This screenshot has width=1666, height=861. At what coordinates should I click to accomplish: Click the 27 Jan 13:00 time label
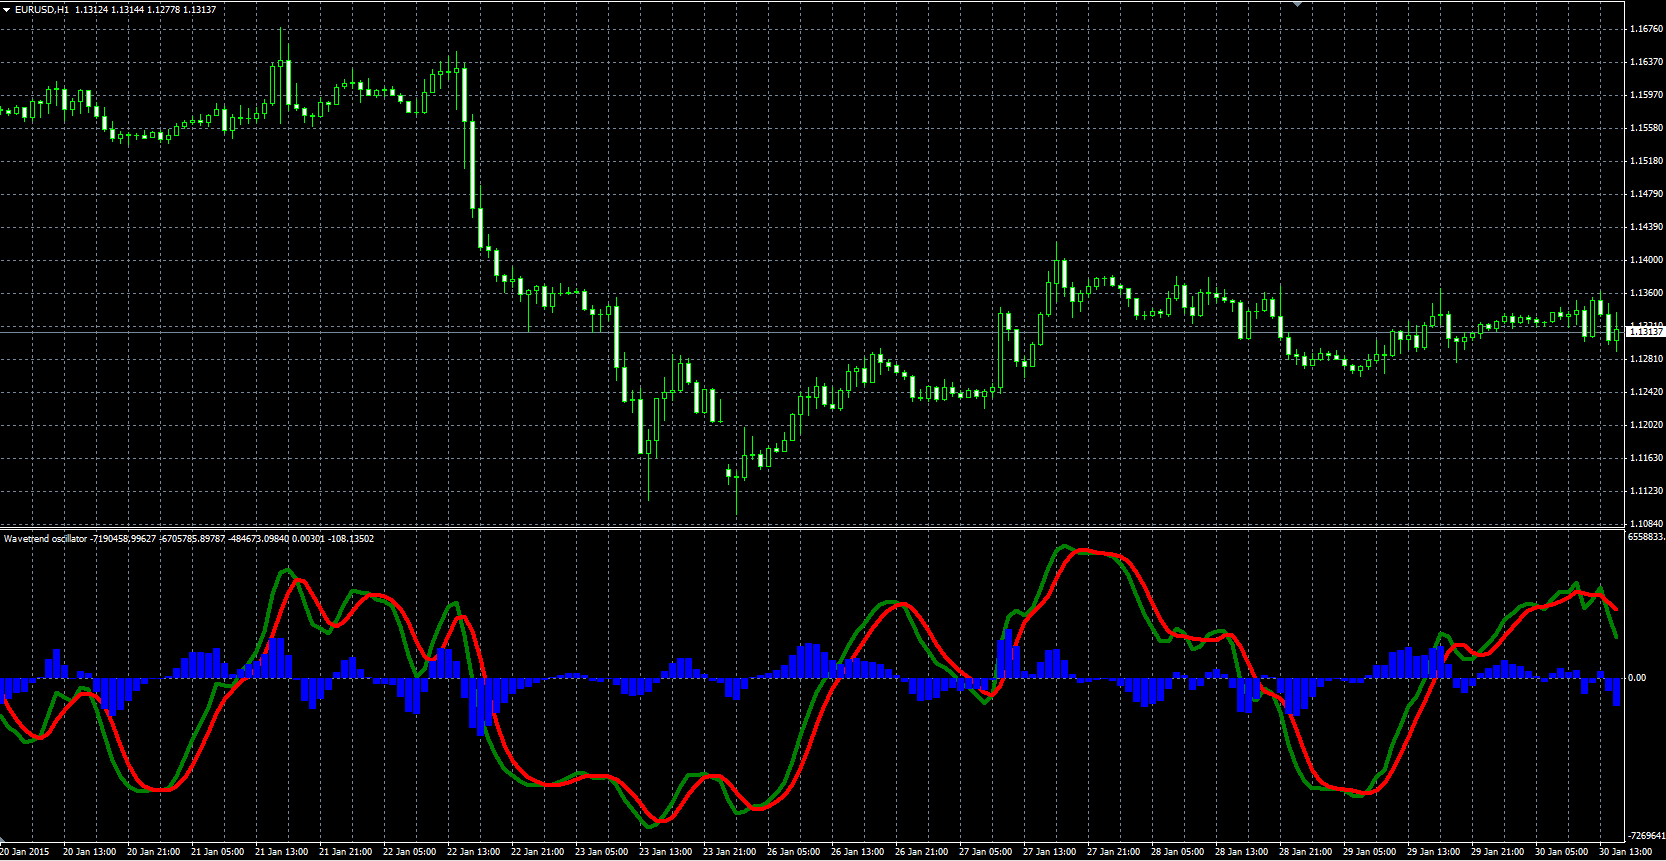(1049, 852)
